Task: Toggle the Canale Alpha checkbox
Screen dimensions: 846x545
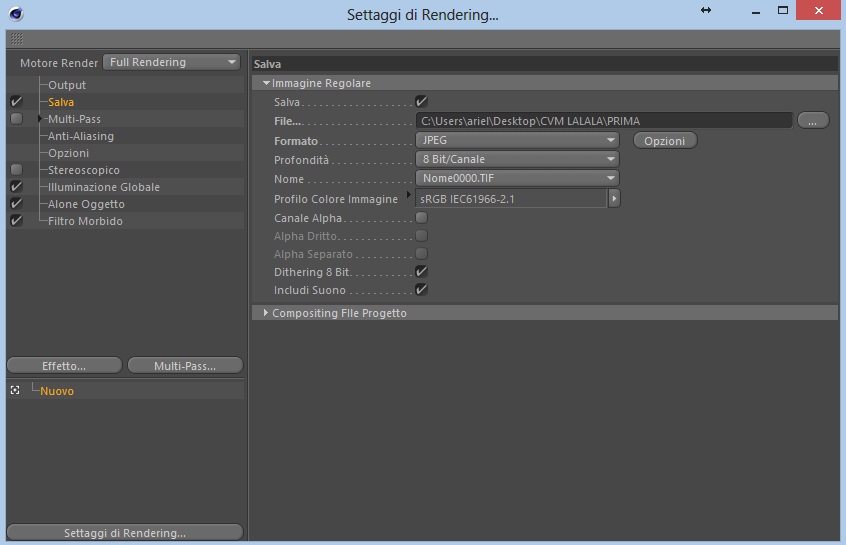Action: pos(421,217)
